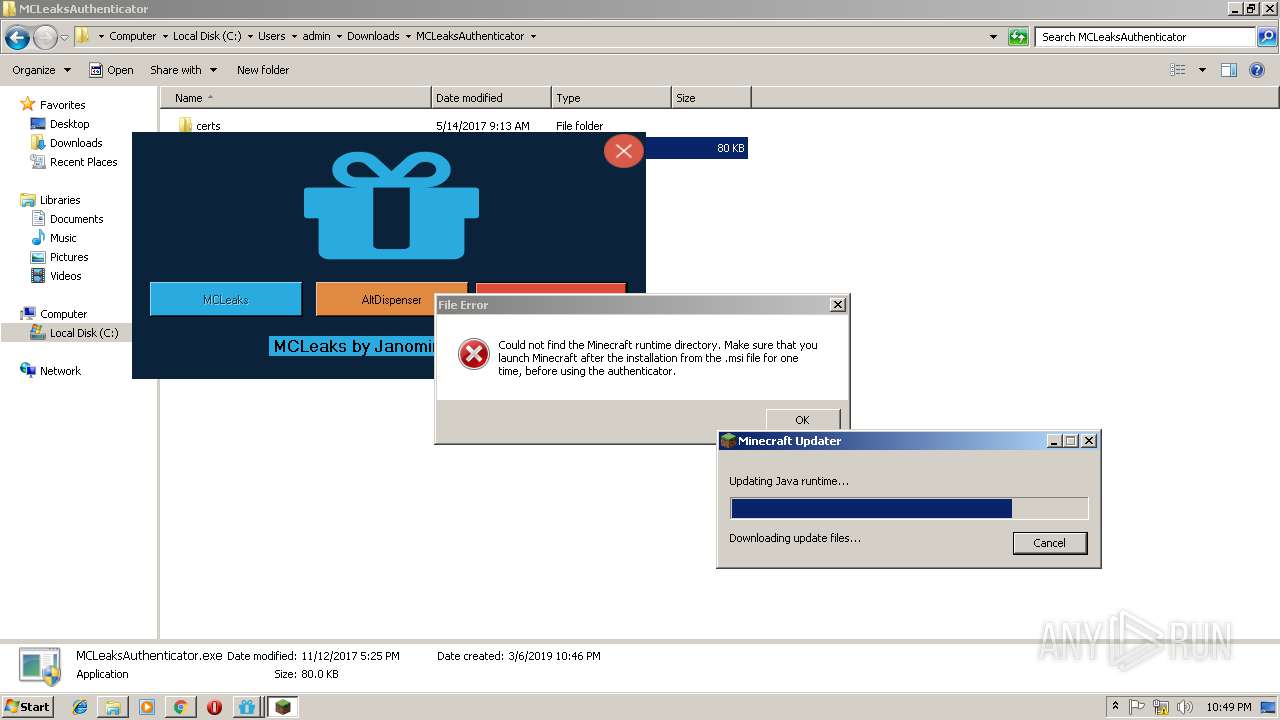This screenshot has width=1280, height=720.
Task: Click the red error icon in dialog
Action: click(x=474, y=354)
